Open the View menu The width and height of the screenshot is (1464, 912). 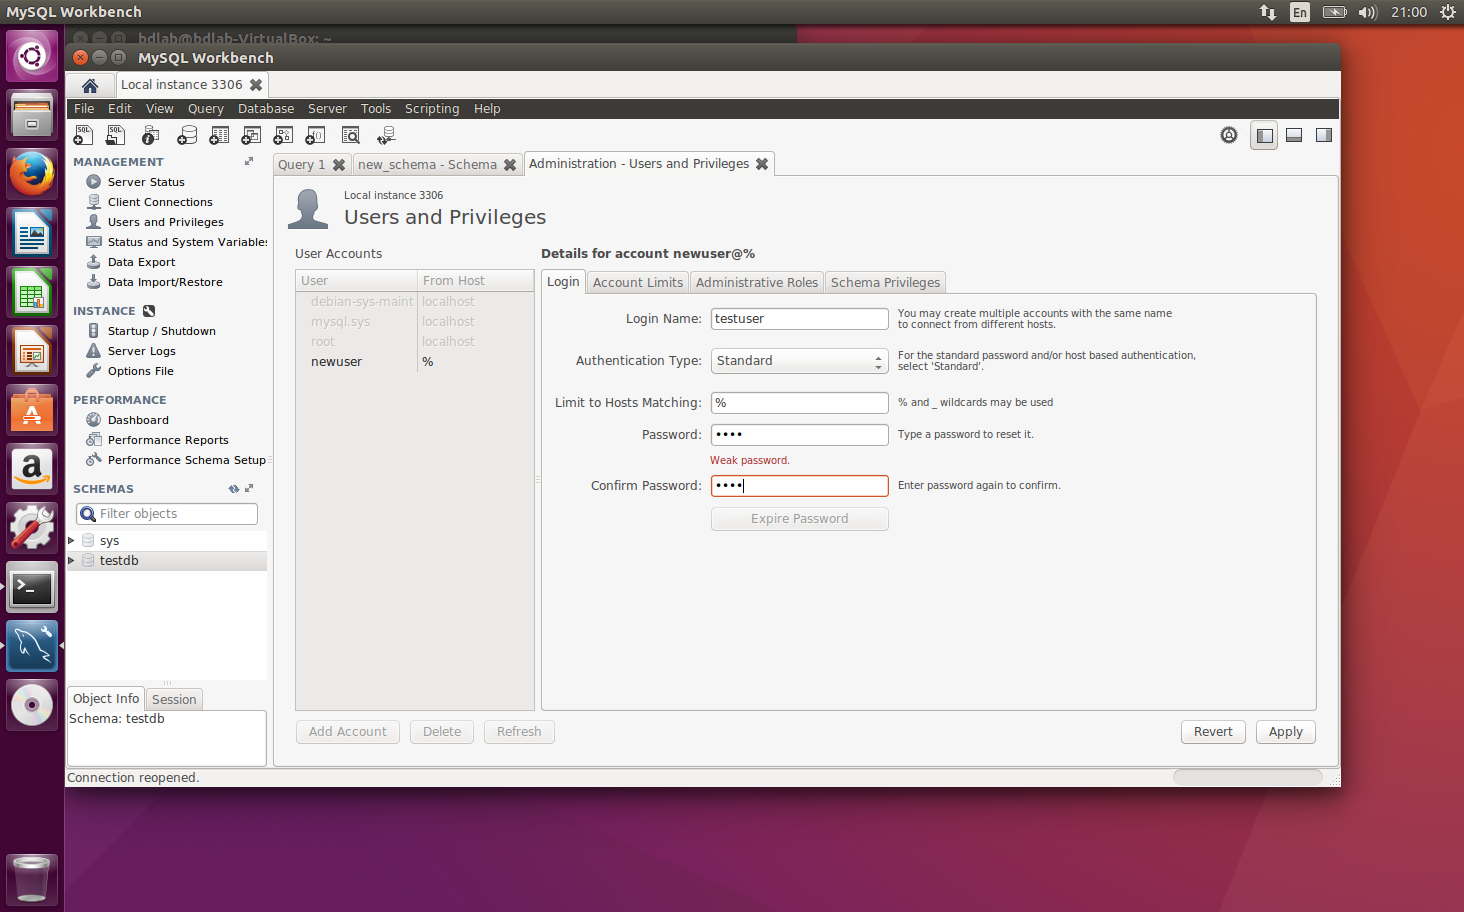pyautogui.click(x=160, y=109)
